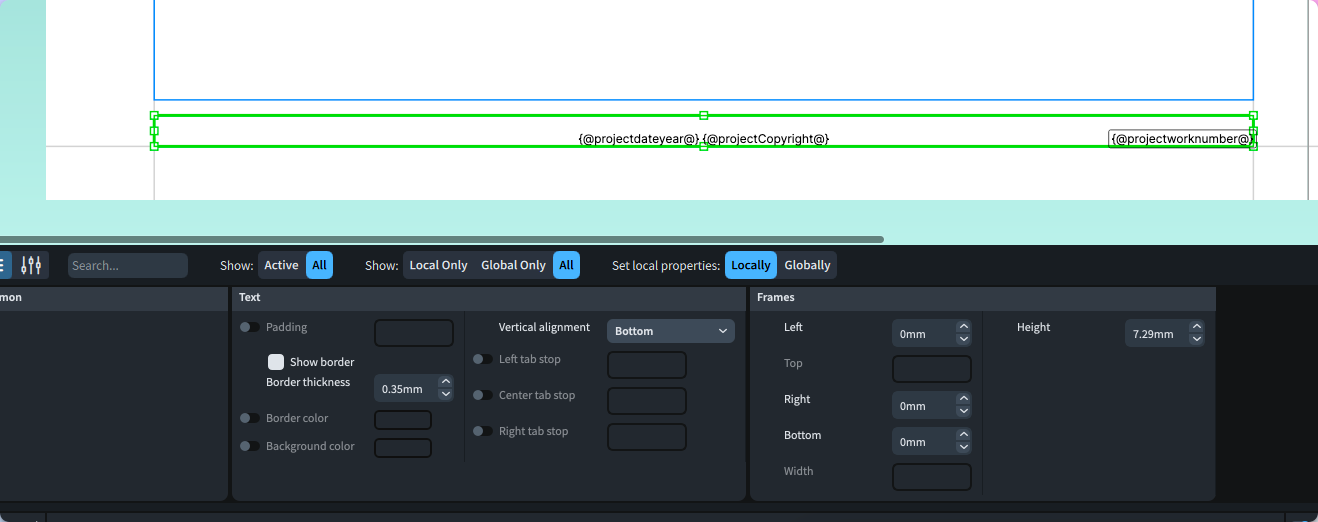Click the Top frame value field
This screenshot has width=1318, height=522.
pos(932,369)
